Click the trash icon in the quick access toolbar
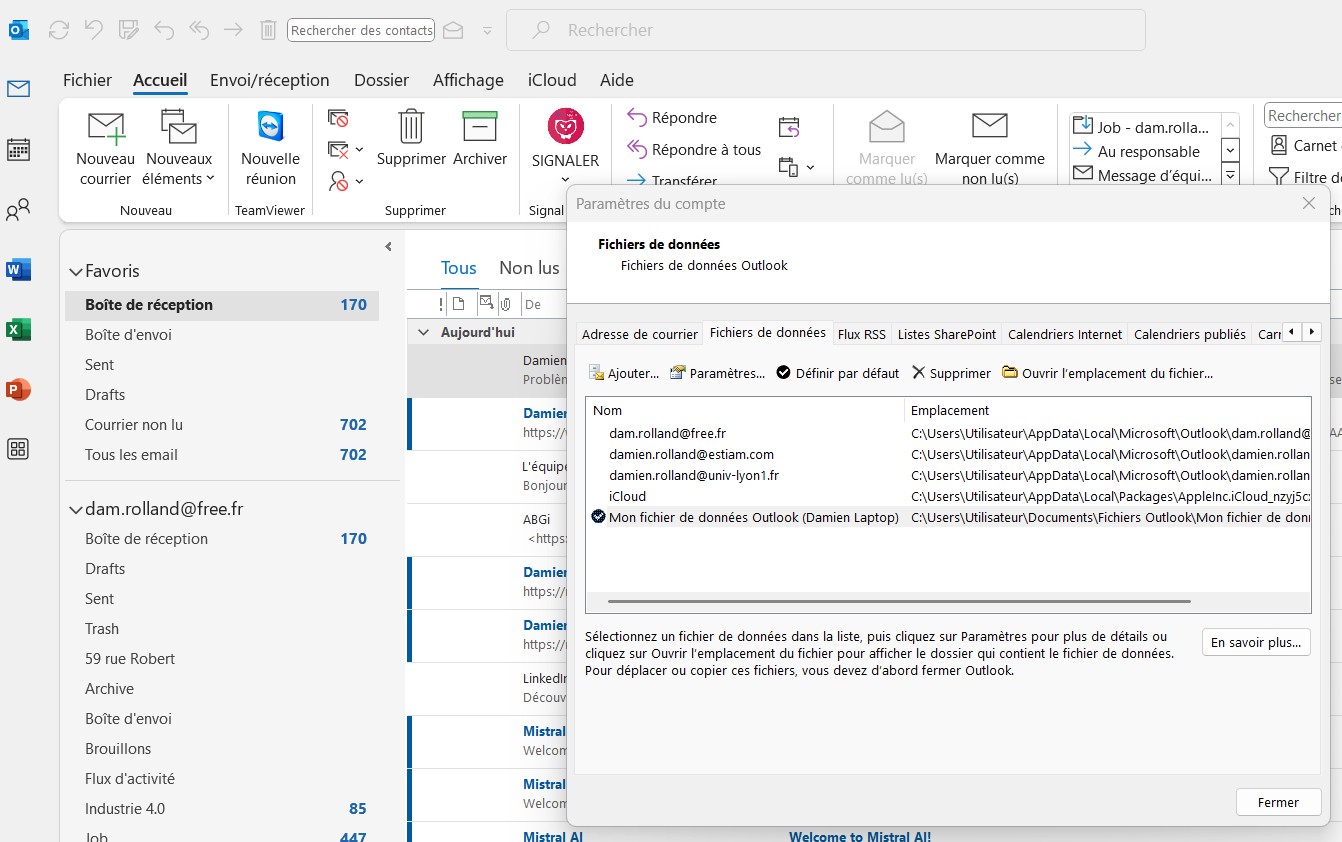This screenshot has width=1342, height=842. 268,30
